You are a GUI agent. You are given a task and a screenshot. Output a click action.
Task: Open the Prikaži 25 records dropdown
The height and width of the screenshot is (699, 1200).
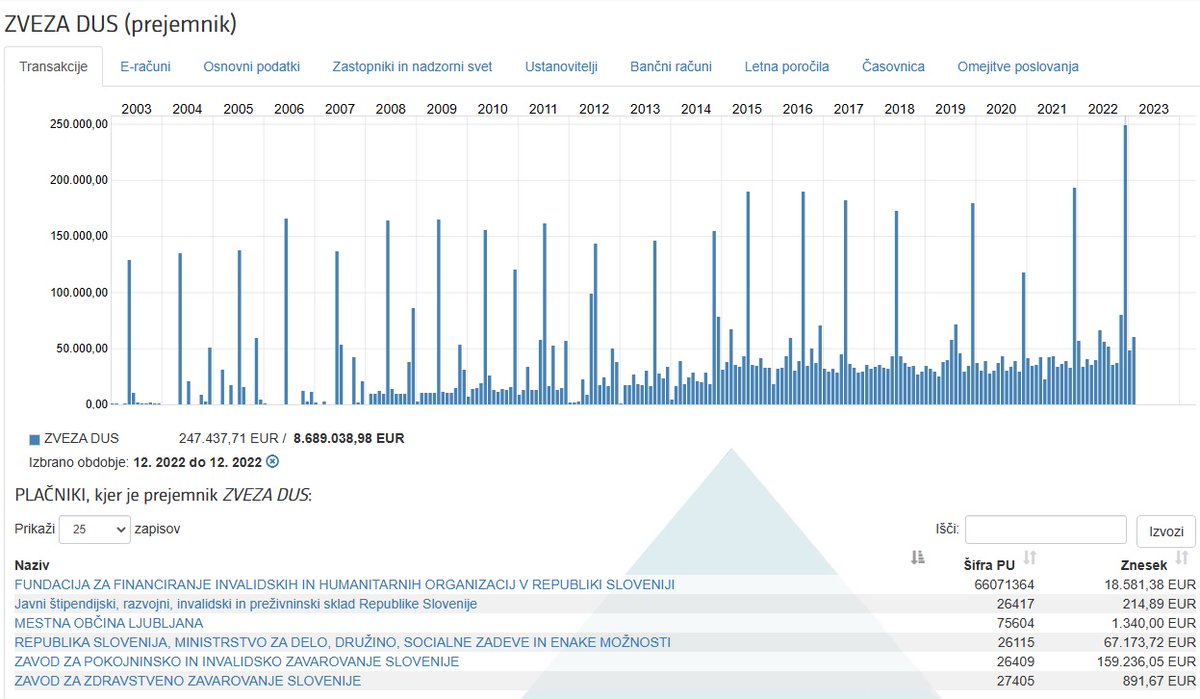coord(95,529)
